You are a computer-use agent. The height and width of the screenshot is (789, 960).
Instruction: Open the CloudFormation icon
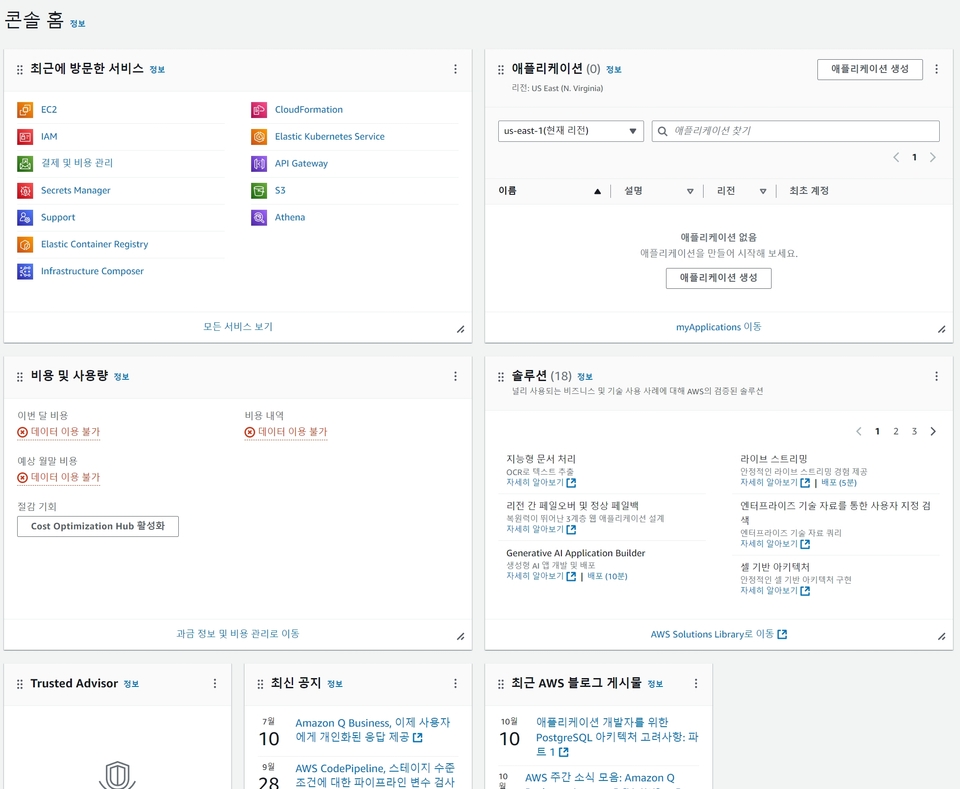tap(259, 110)
